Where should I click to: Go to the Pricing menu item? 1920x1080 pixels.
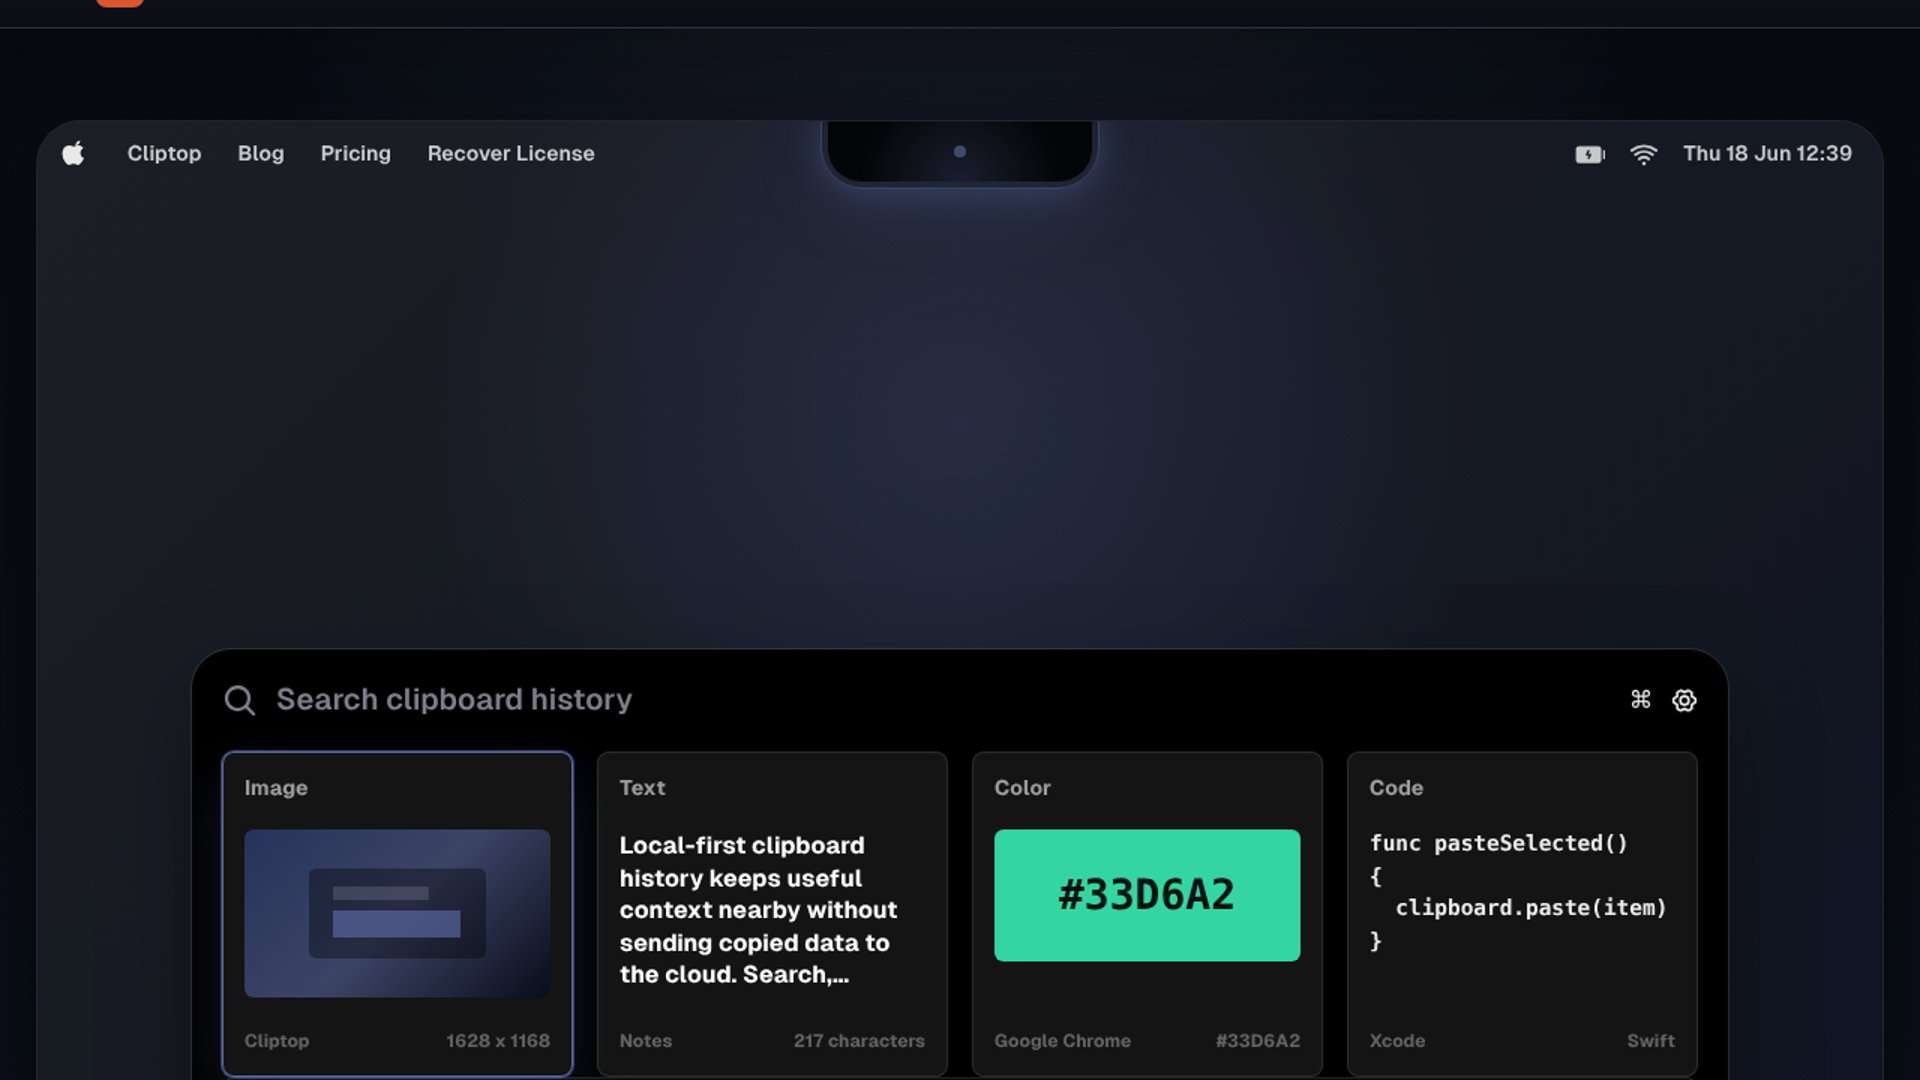[356, 153]
